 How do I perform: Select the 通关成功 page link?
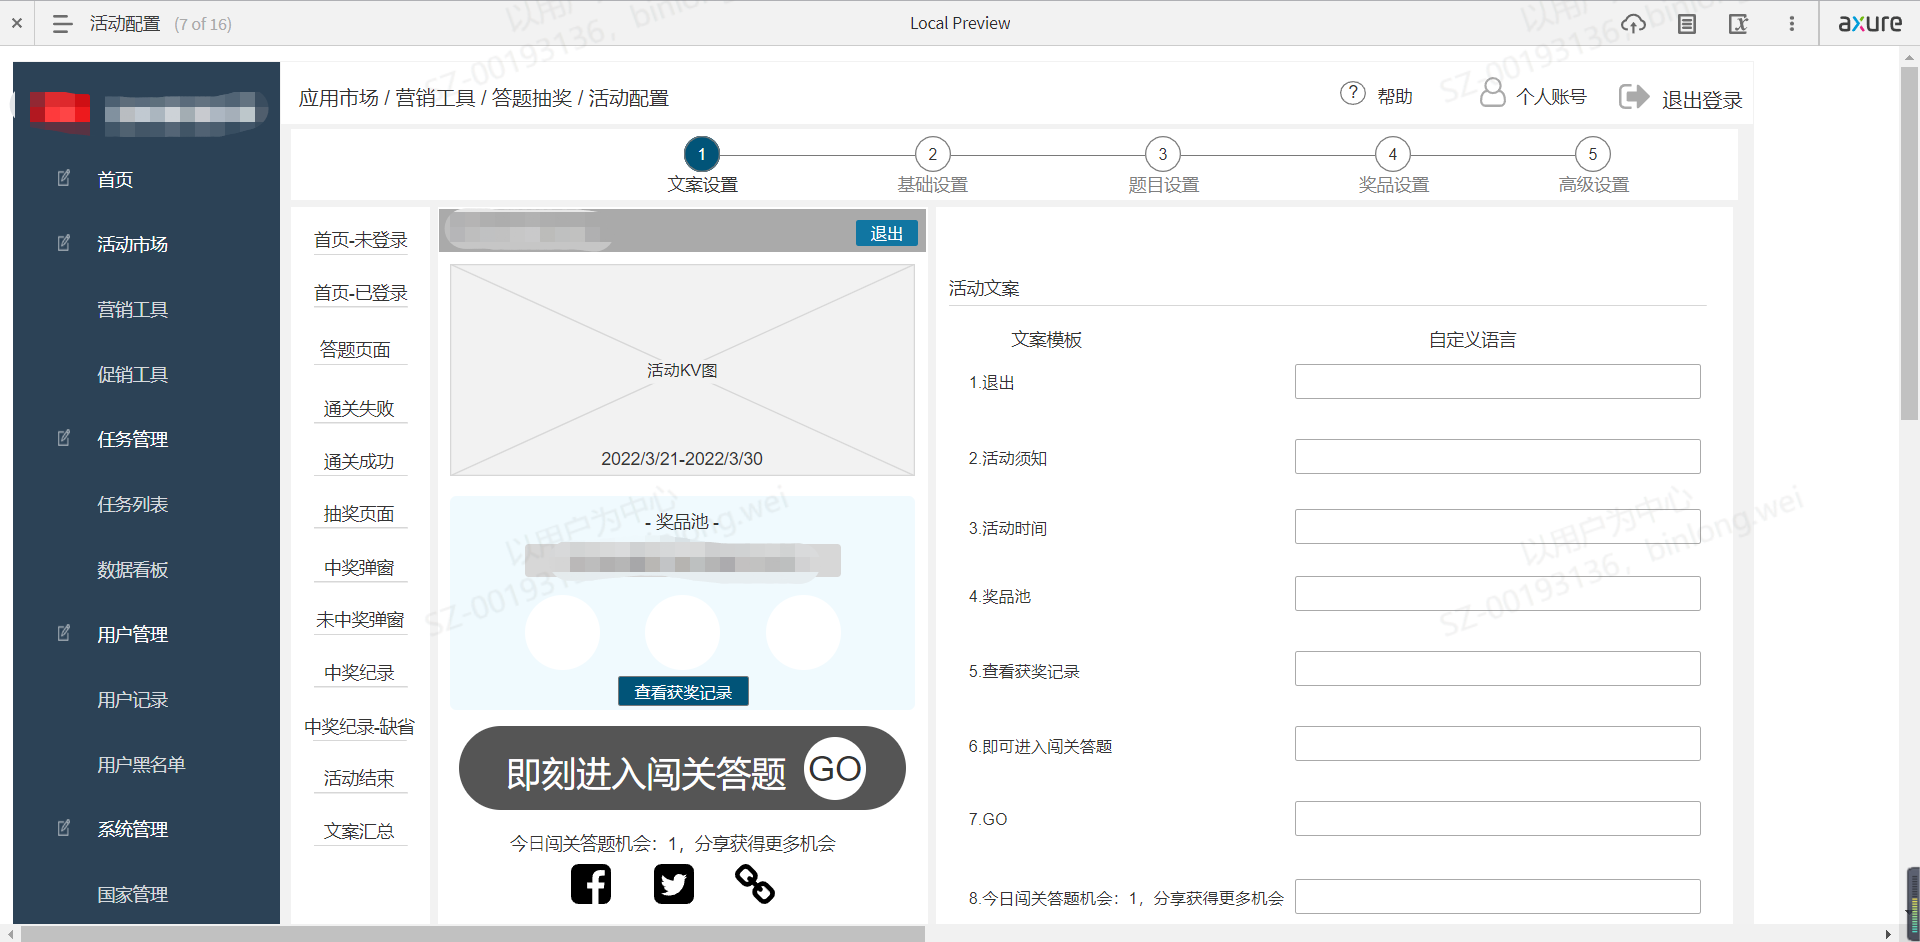359,462
